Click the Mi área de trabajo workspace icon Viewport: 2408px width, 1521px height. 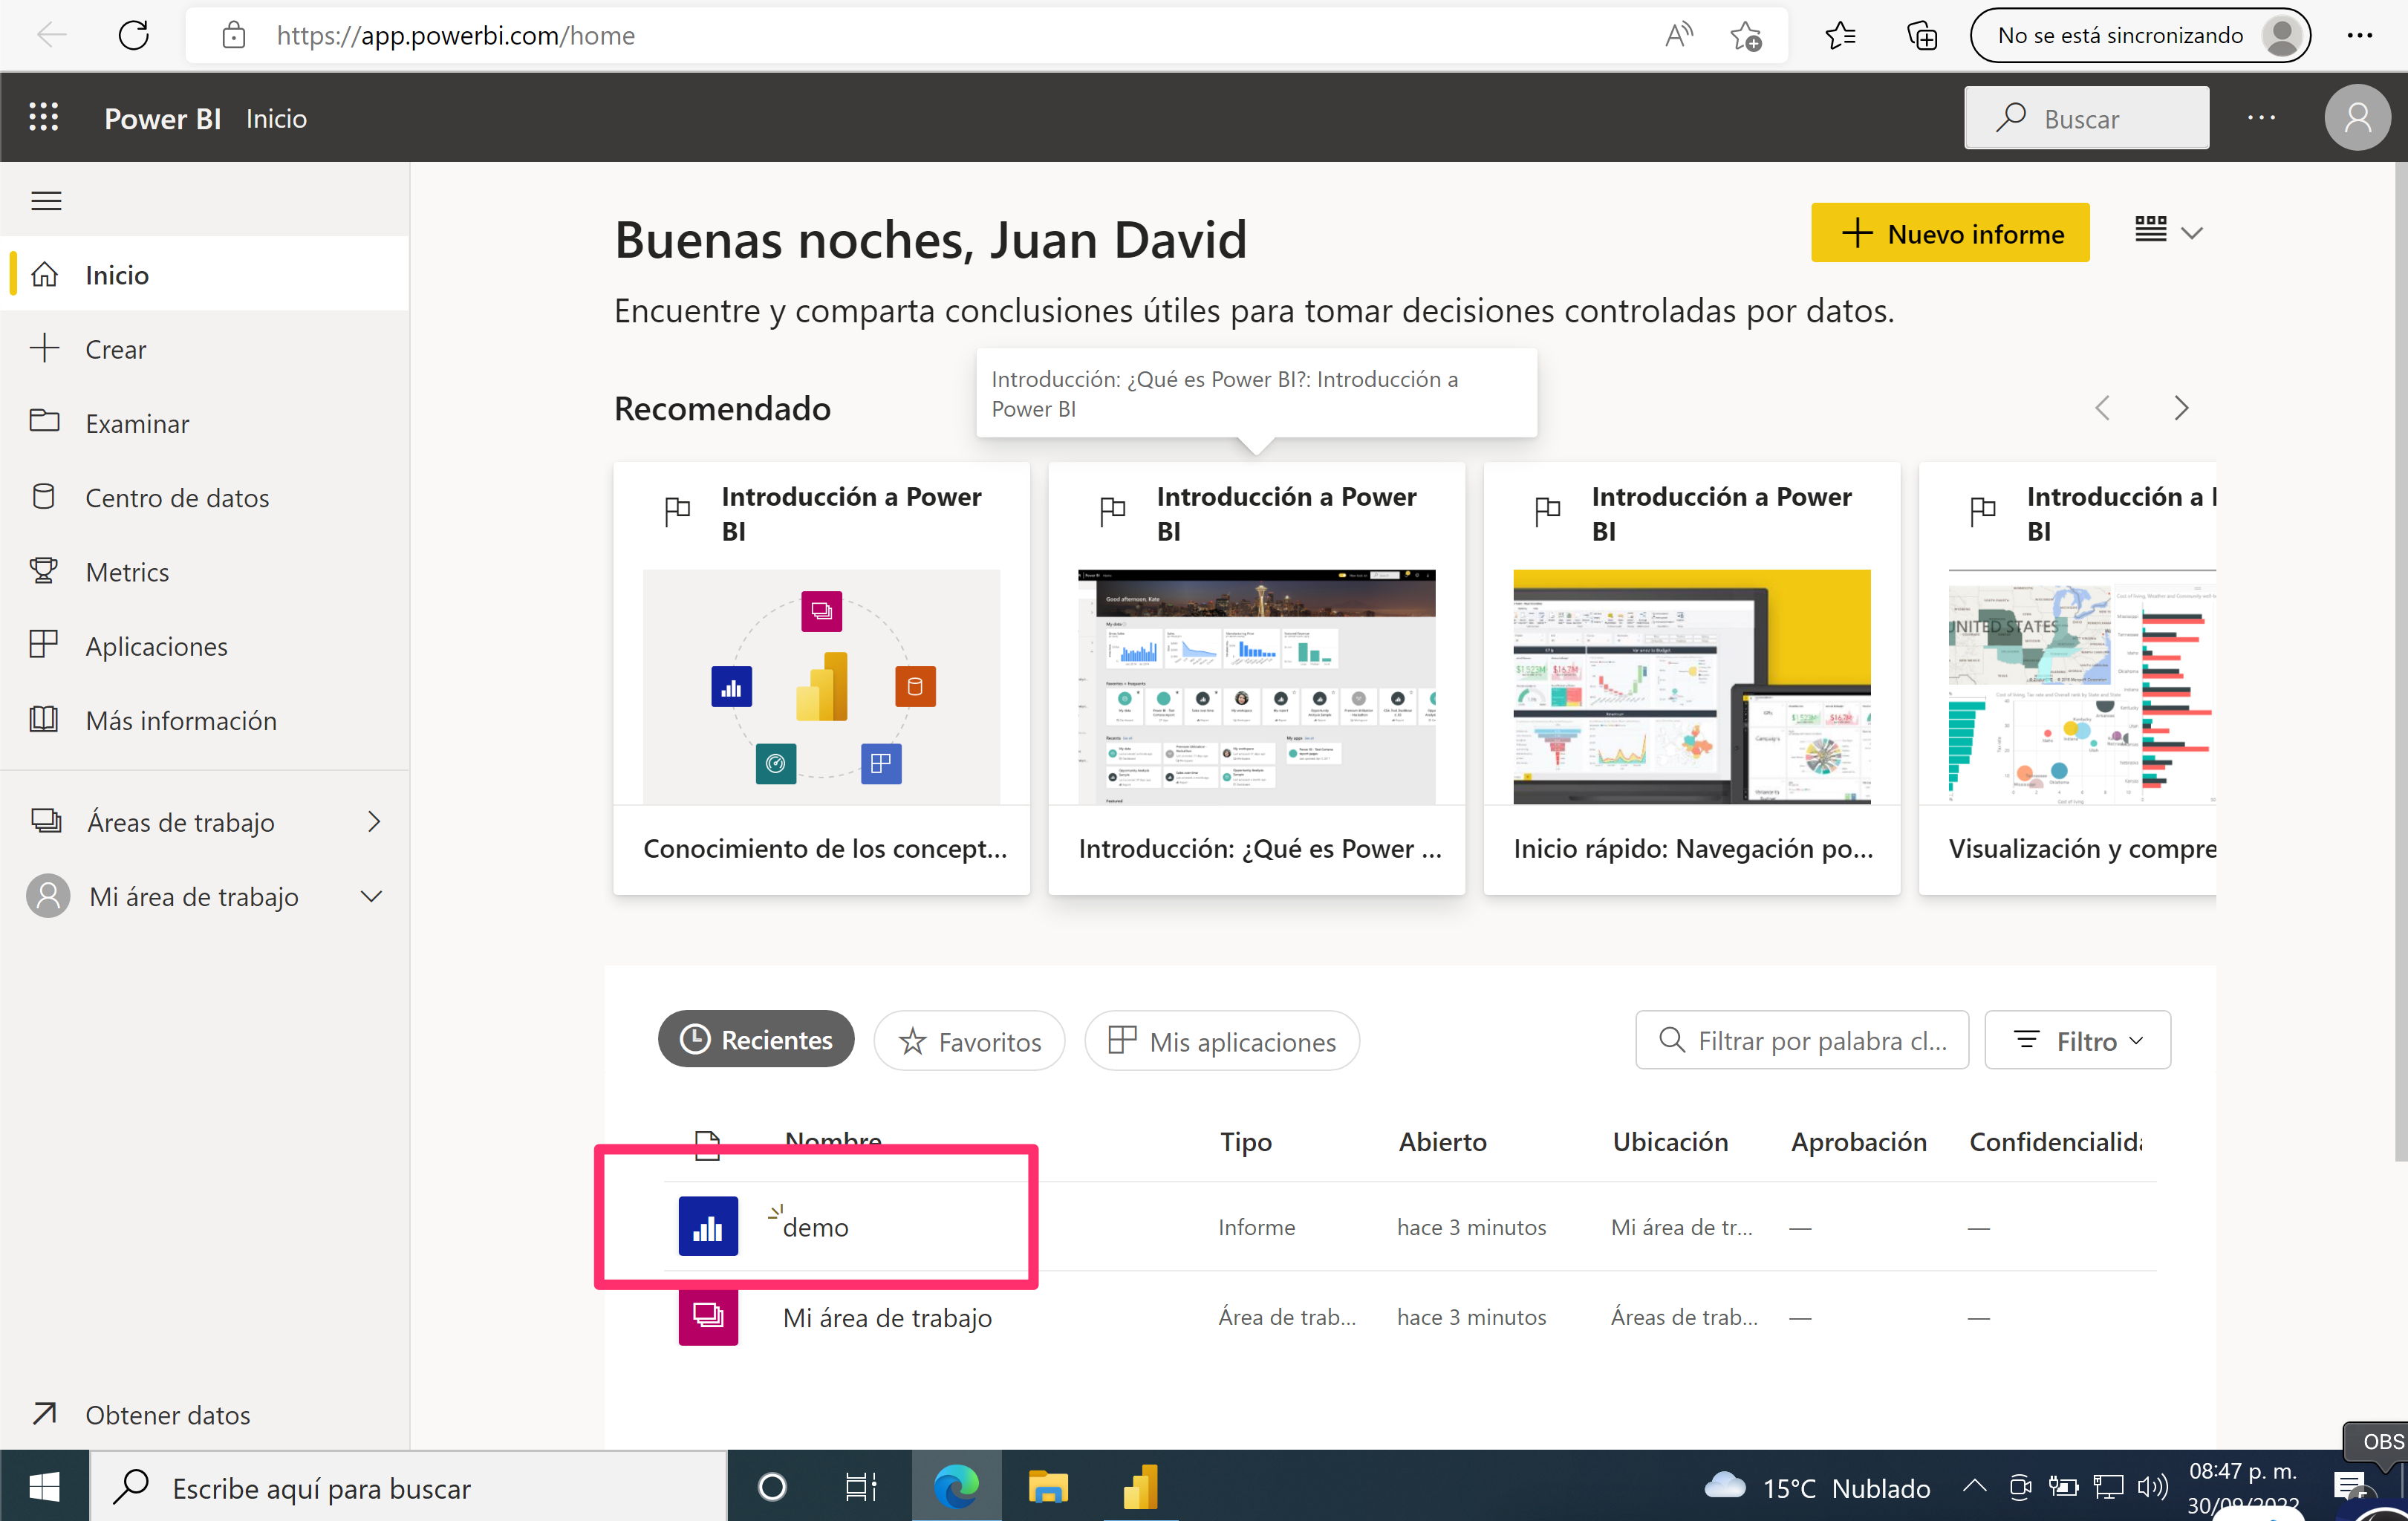click(708, 1316)
